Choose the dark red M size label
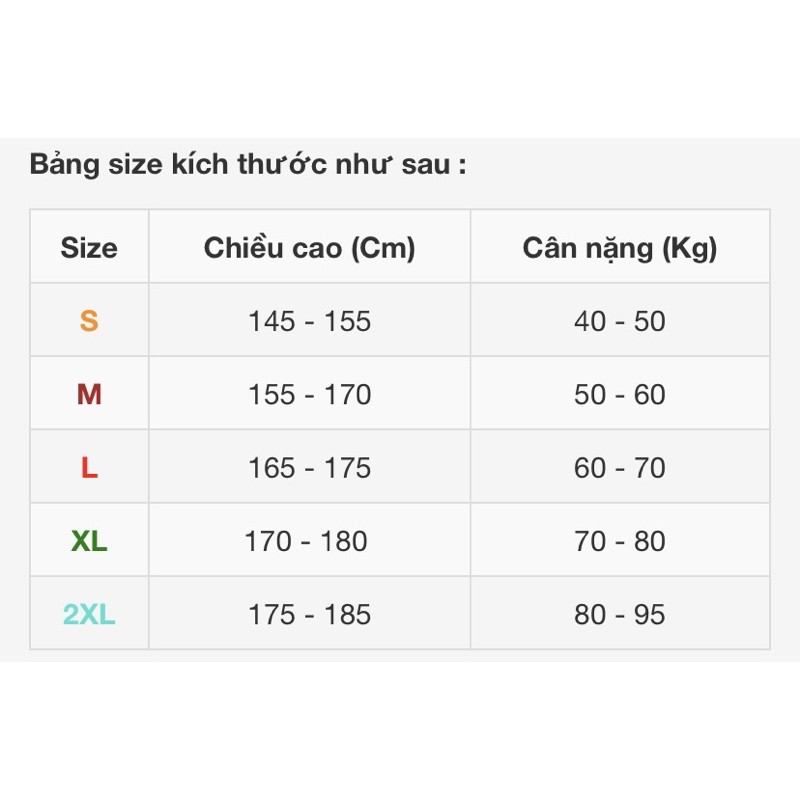This screenshot has height=800, width=800. pyautogui.click(x=89, y=394)
